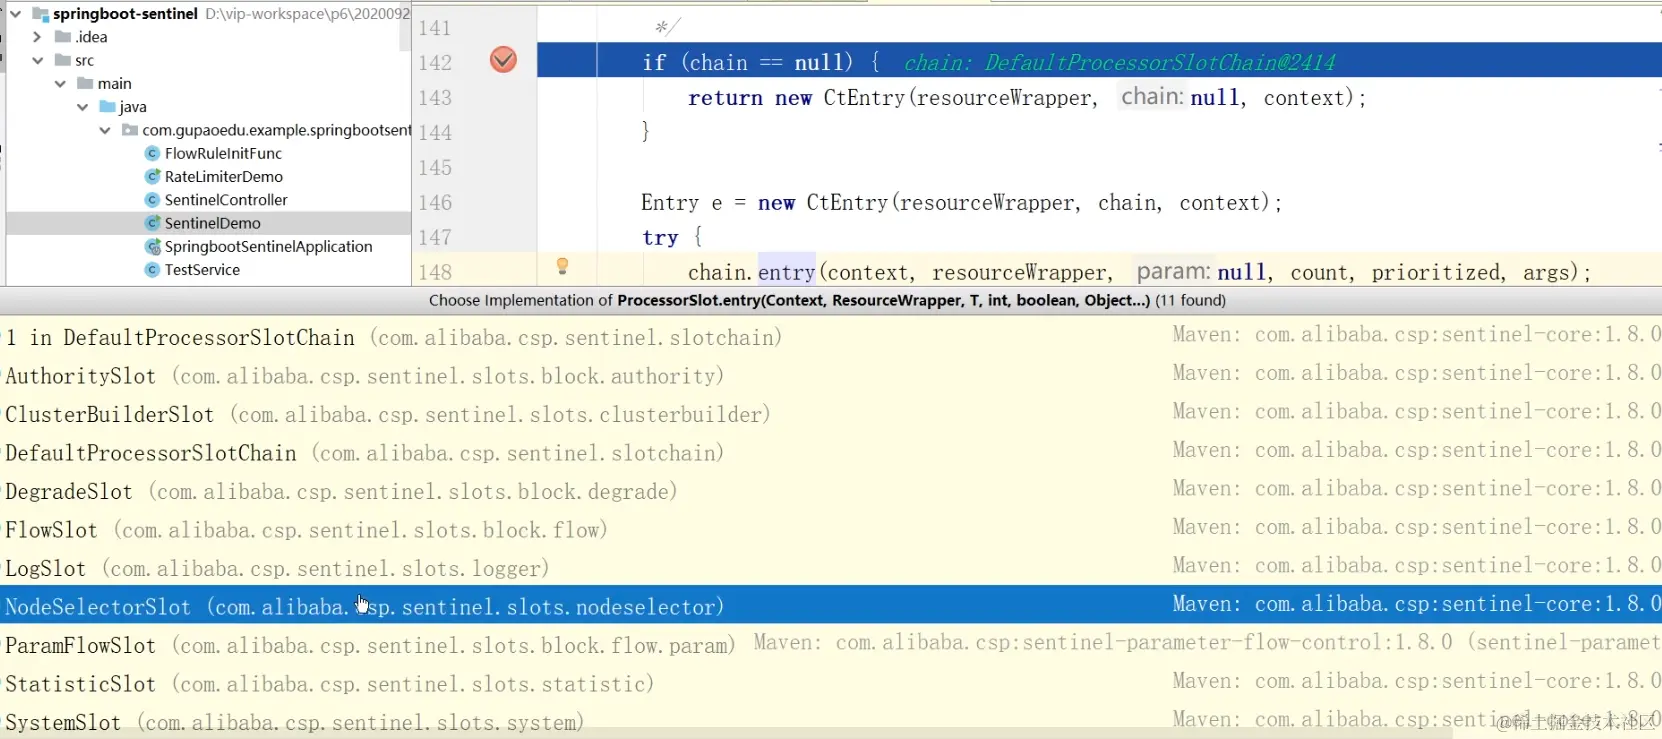Image resolution: width=1662 pixels, height=739 pixels.
Task: Click the highlighted 'entry' method call
Action: 787,272
